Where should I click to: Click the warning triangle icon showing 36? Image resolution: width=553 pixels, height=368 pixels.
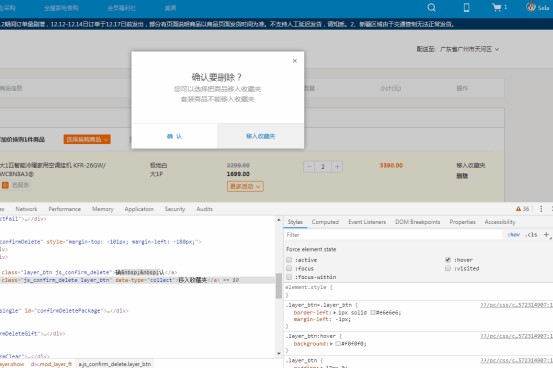[518, 209]
